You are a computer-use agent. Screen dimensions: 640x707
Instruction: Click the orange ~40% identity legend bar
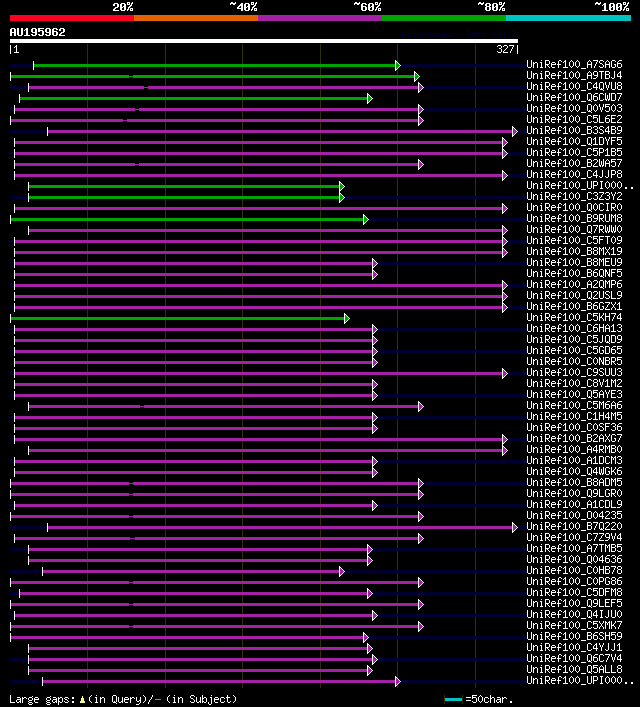click(x=196, y=18)
